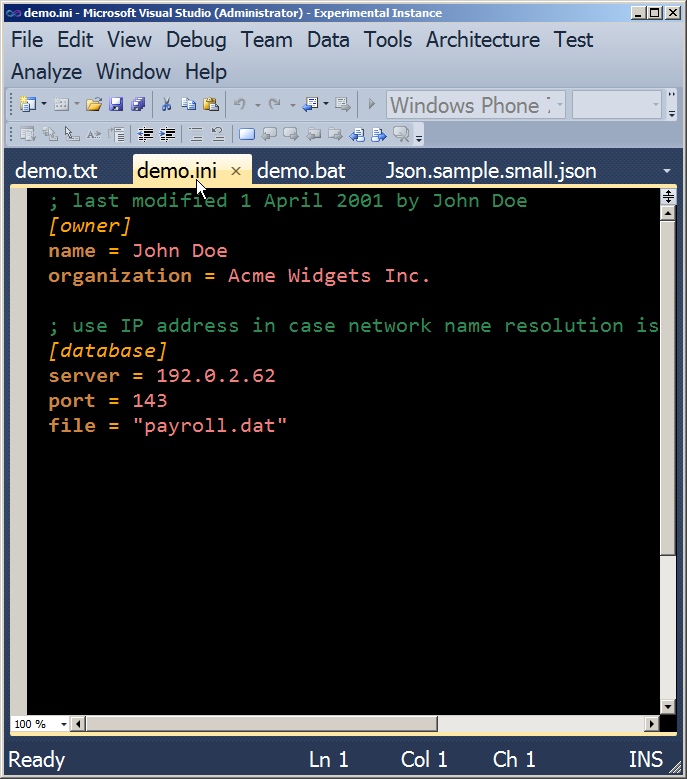Click the horizontal scrollbar right arrow
Image resolution: width=687 pixels, height=779 pixels.
pyautogui.click(x=651, y=724)
